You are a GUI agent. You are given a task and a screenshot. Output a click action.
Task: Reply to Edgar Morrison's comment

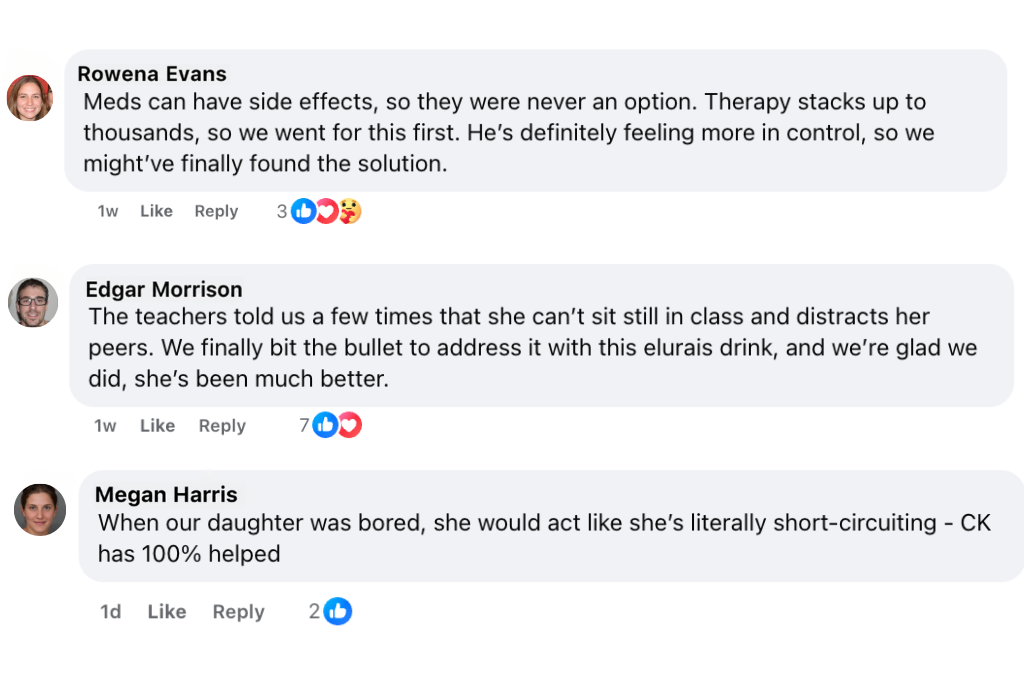(222, 426)
